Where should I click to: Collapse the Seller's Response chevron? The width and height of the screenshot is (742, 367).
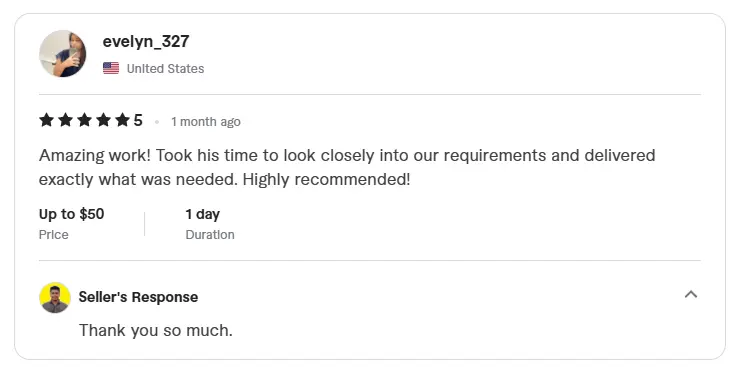point(691,294)
